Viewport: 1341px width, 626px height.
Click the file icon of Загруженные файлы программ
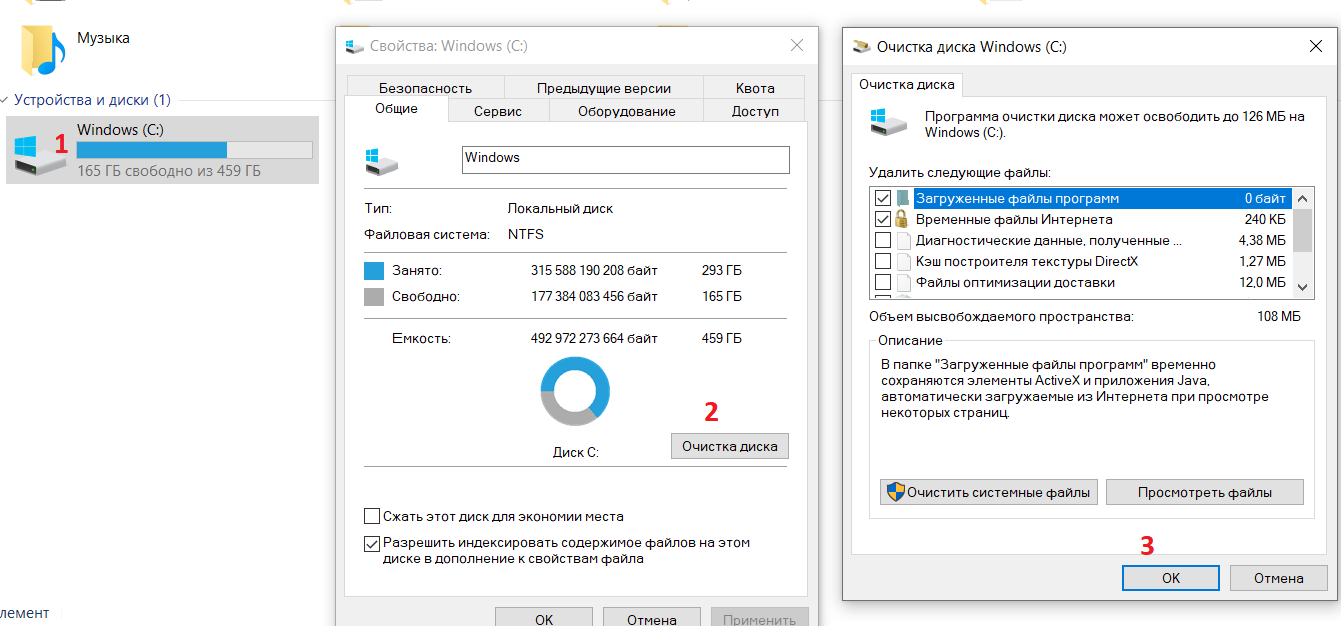coord(904,198)
